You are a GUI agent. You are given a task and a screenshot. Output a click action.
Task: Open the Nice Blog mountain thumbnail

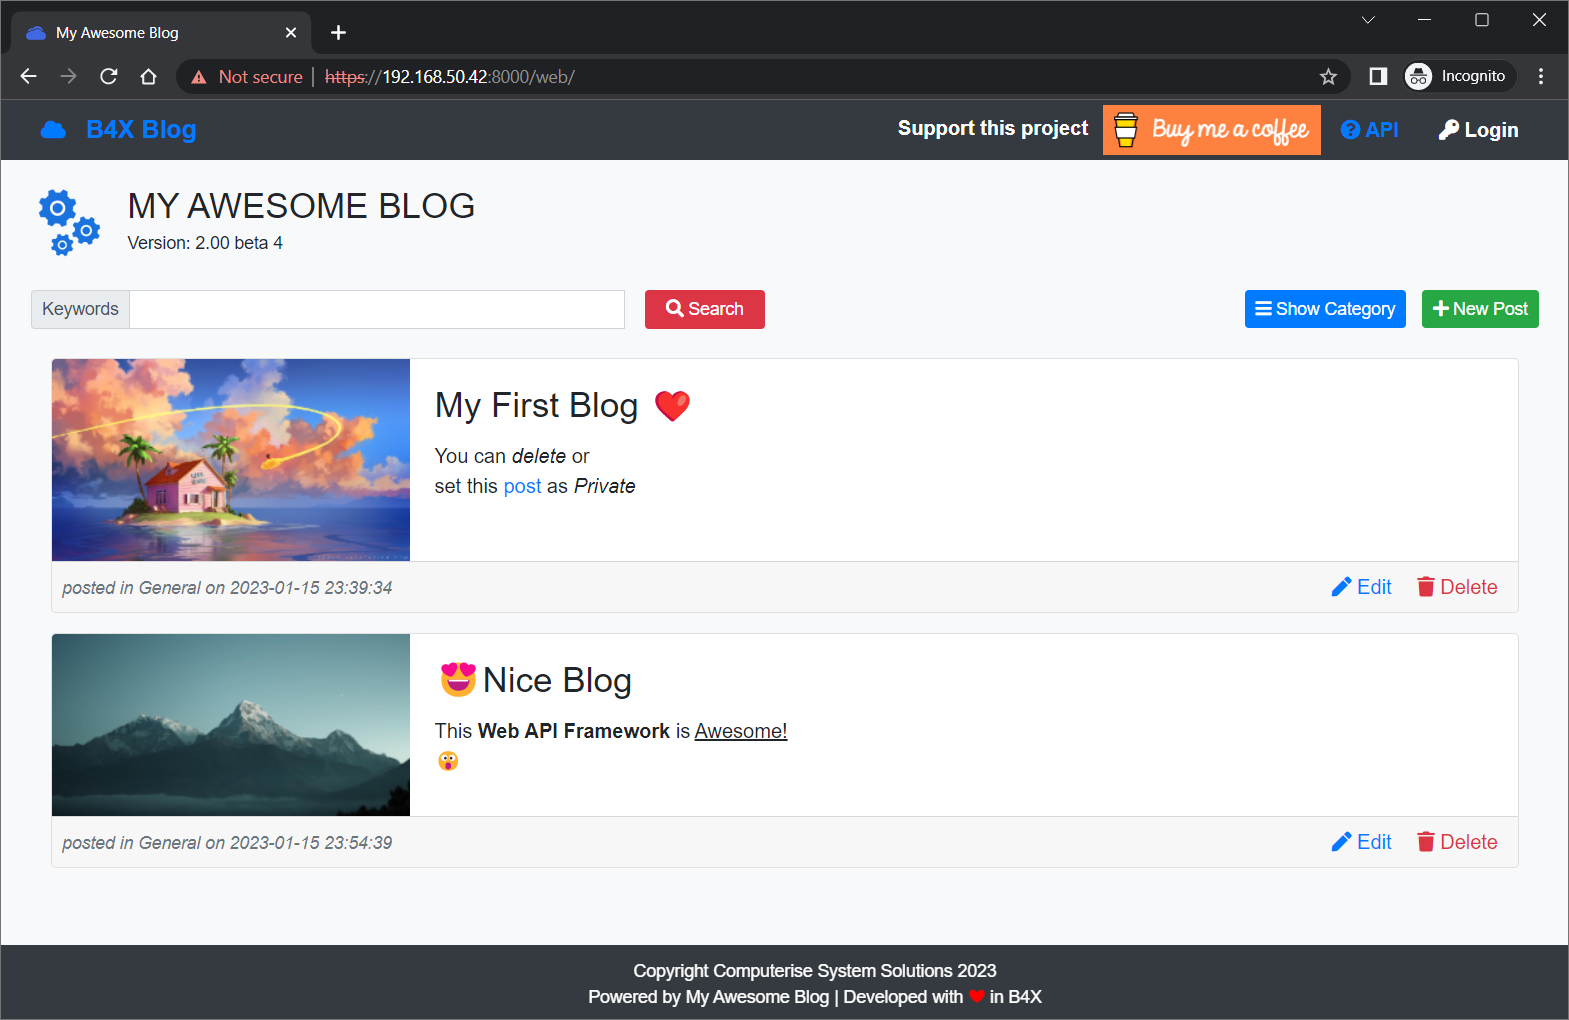coord(231,725)
